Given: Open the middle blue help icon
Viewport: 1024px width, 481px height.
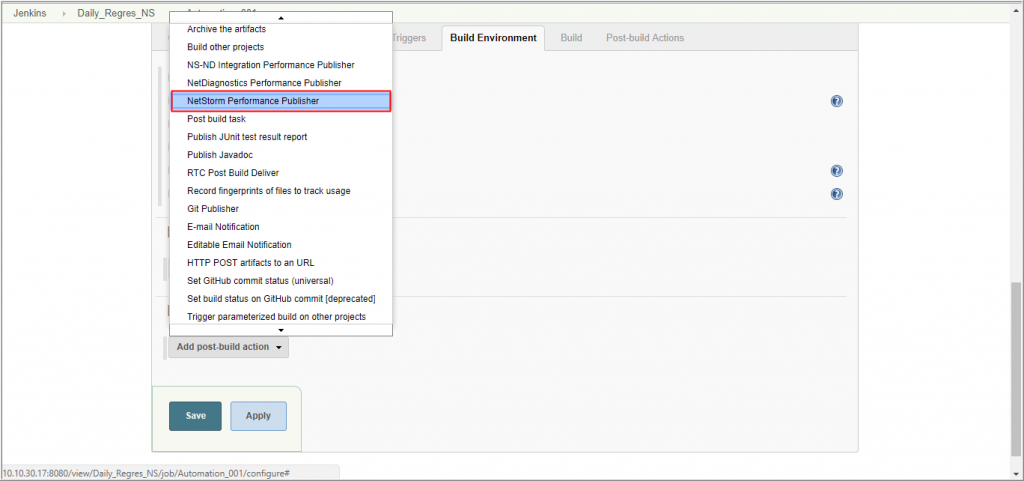Looking at the screenshot, I should (x=837, y=171).
